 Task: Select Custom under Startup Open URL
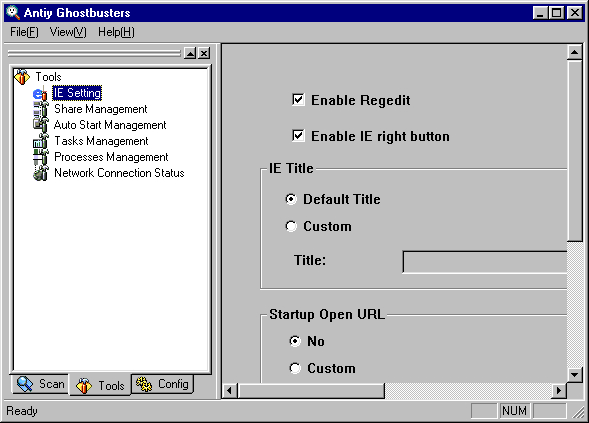tap(295, 368)
